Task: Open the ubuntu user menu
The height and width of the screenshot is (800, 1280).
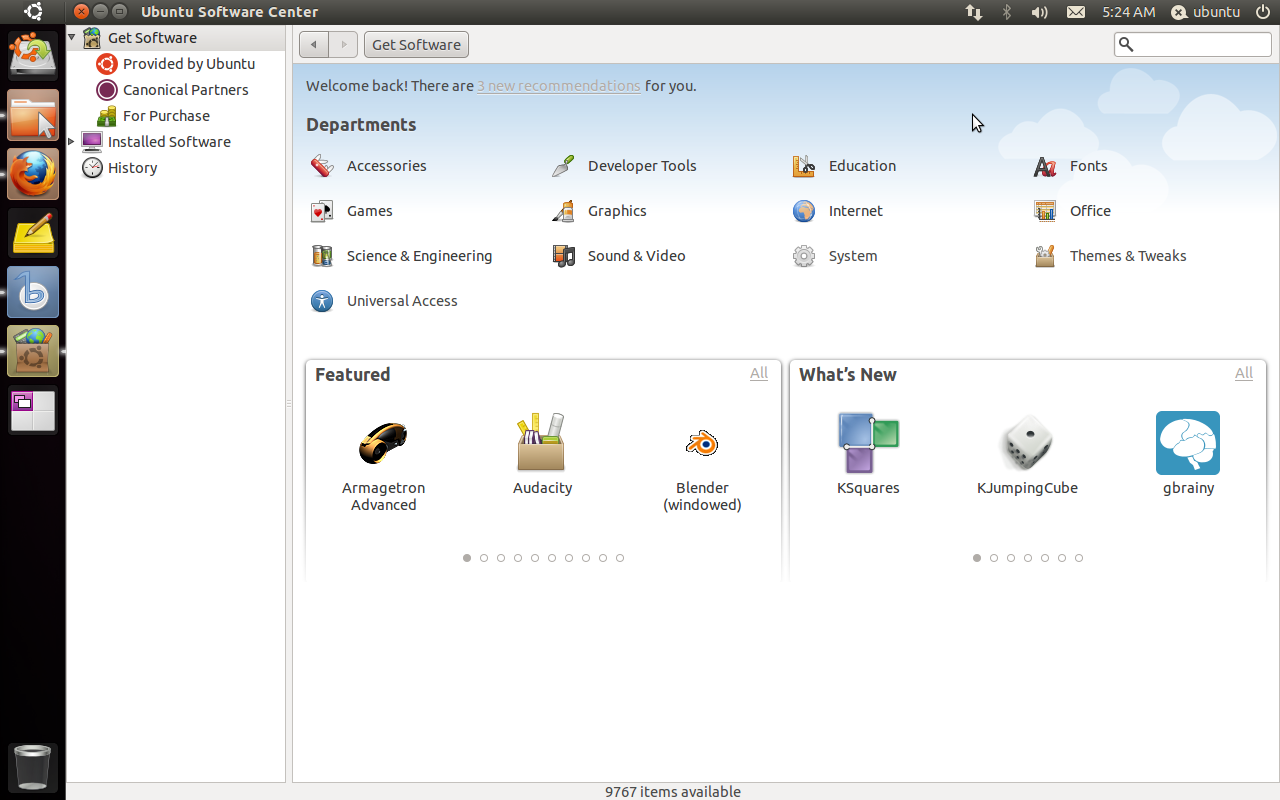Action: tap(1205, 12)
